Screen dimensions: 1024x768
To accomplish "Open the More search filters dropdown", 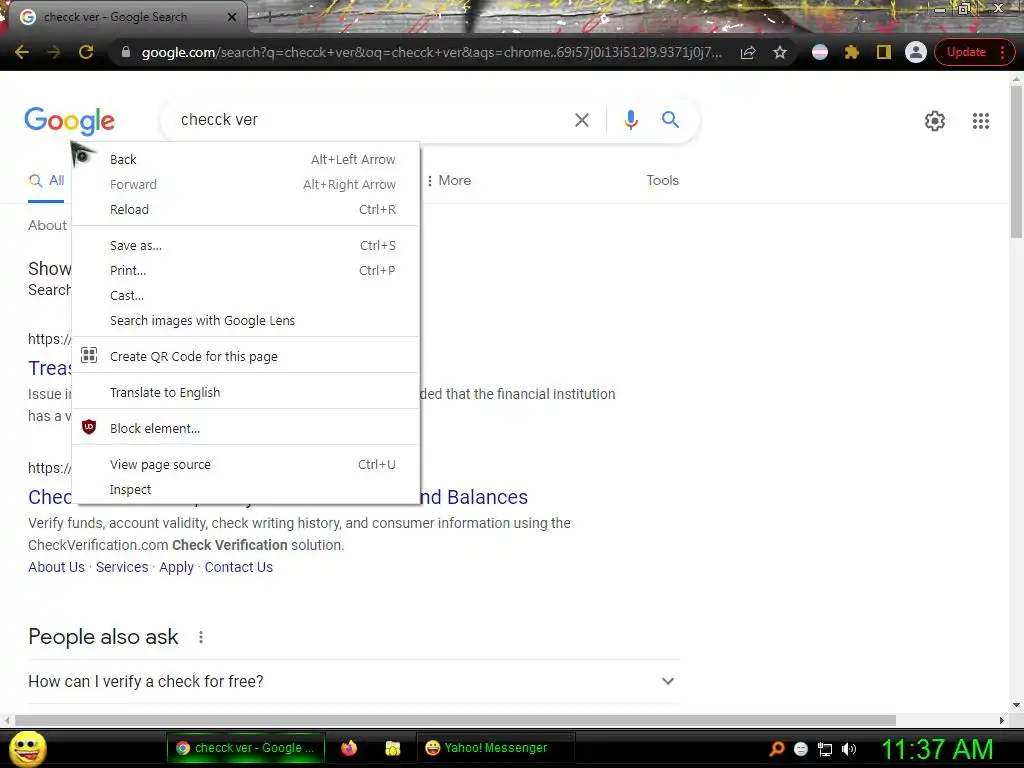I will pos(449,180).
